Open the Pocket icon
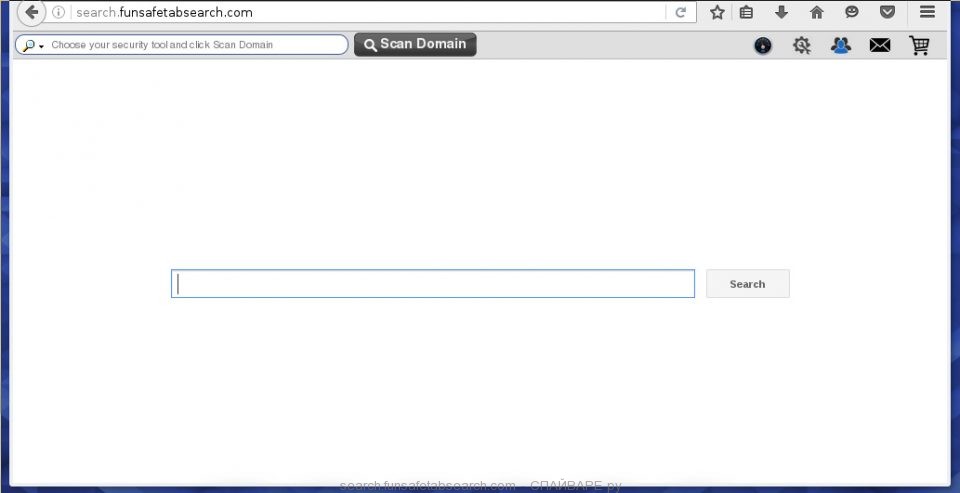 (887, 13)
